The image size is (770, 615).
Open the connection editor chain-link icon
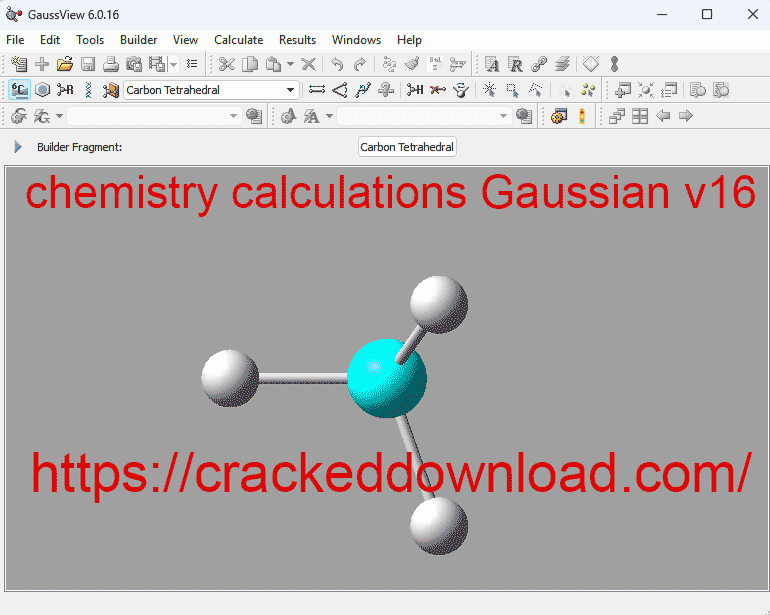[539, 64]
